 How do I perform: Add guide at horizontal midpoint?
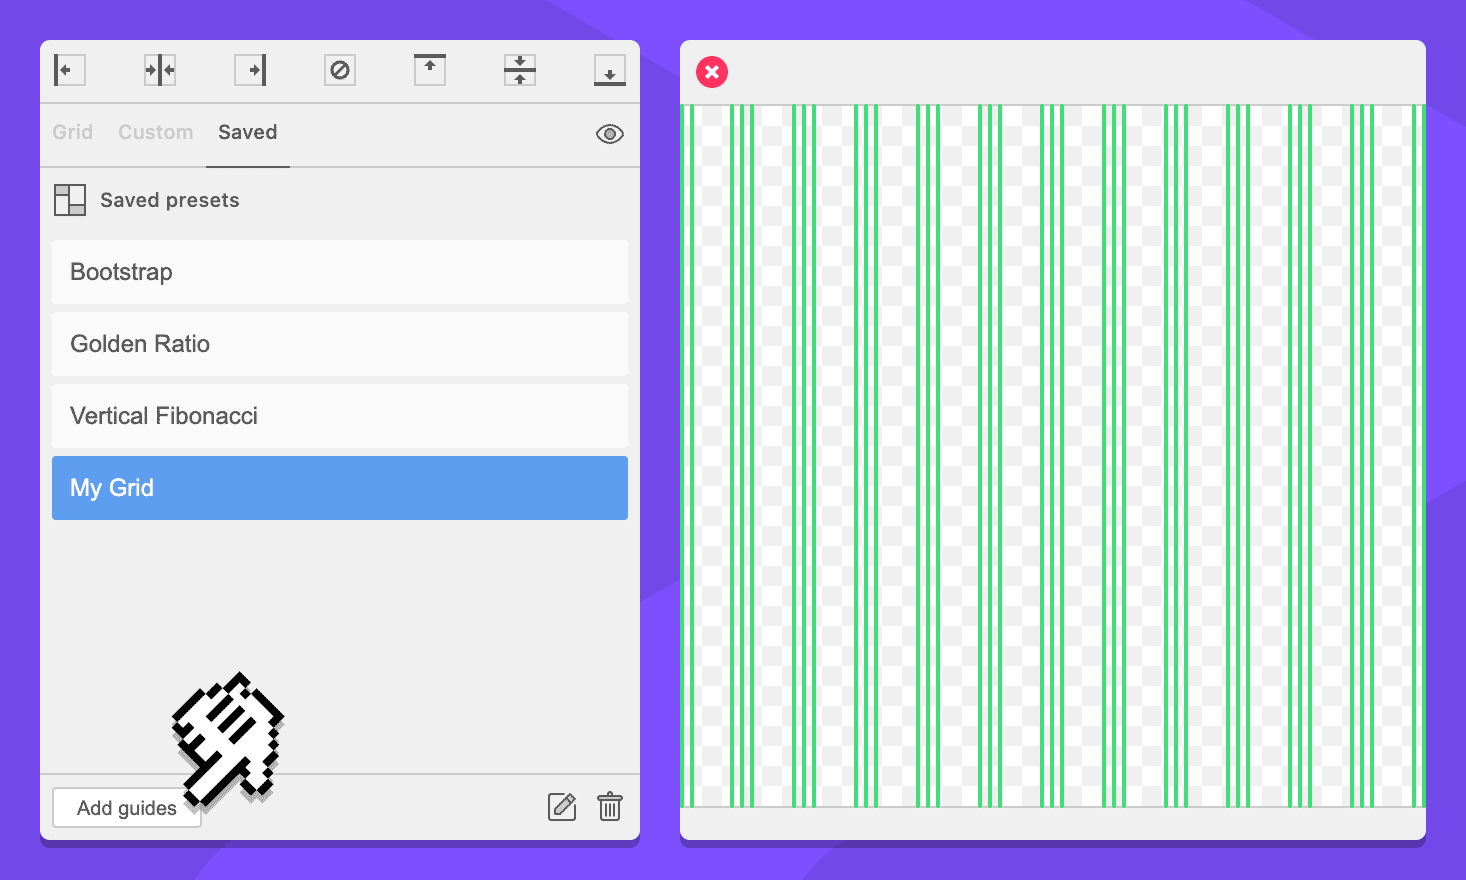(x=520, y=70)
